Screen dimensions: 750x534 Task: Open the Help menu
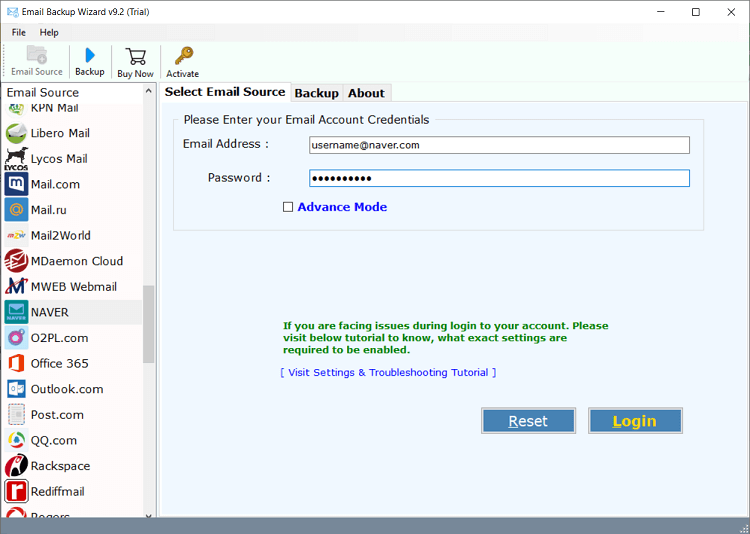tap(49, 33)
